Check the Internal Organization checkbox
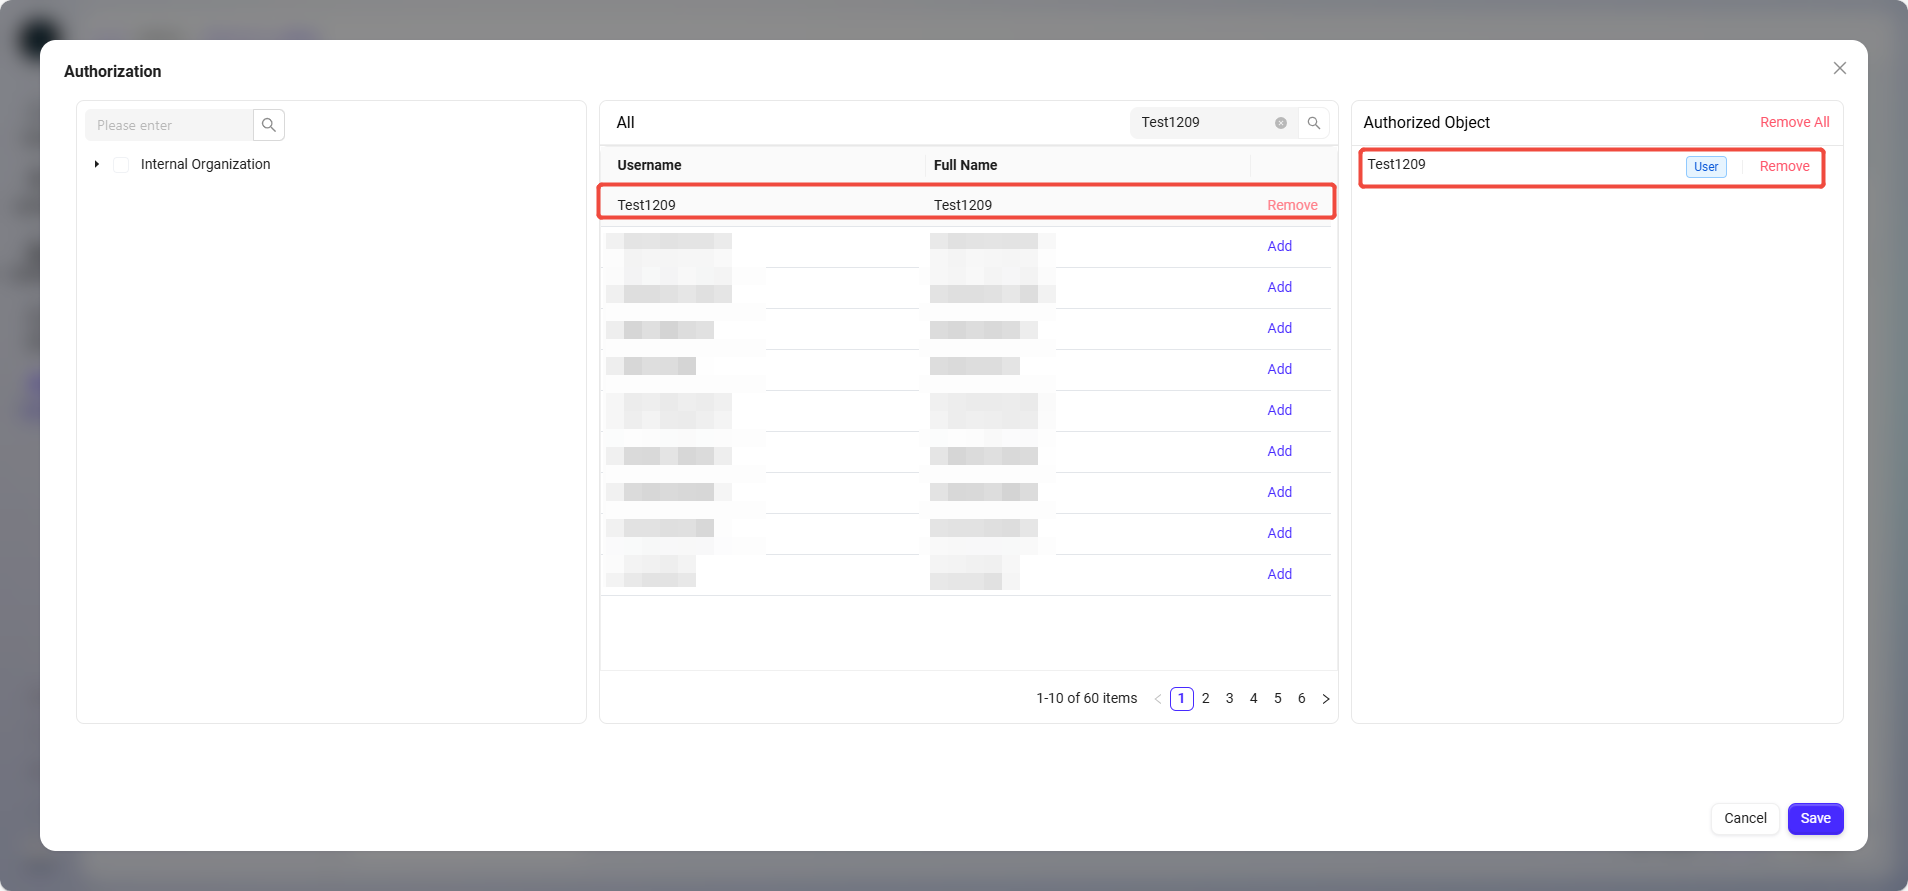Viewport: 1908px width, 891px height. [x=121, y=165]
